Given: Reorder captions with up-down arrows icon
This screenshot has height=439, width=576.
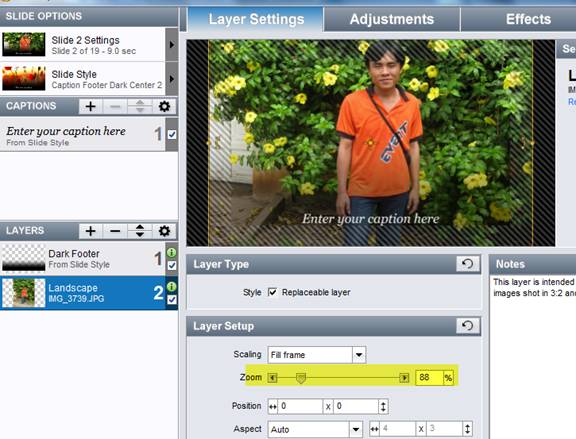Looking at the screenshot, I should click(x=140, y=107).
